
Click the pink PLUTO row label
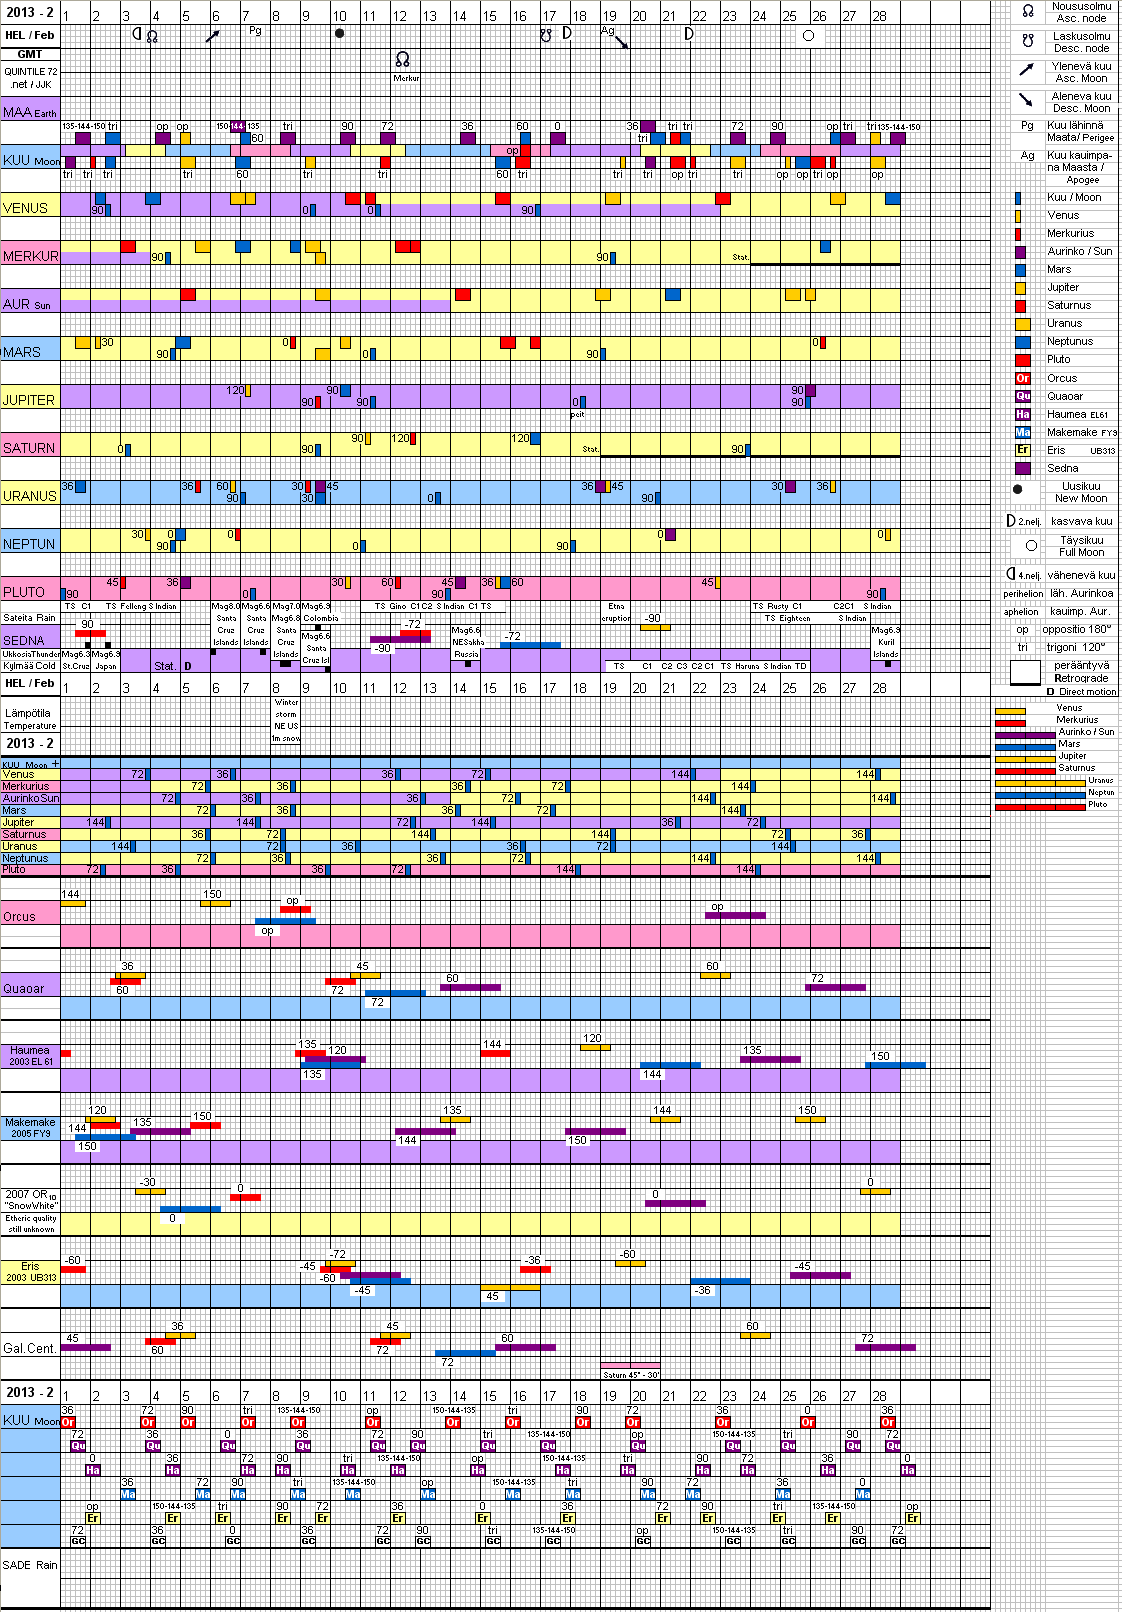[24, 592]
